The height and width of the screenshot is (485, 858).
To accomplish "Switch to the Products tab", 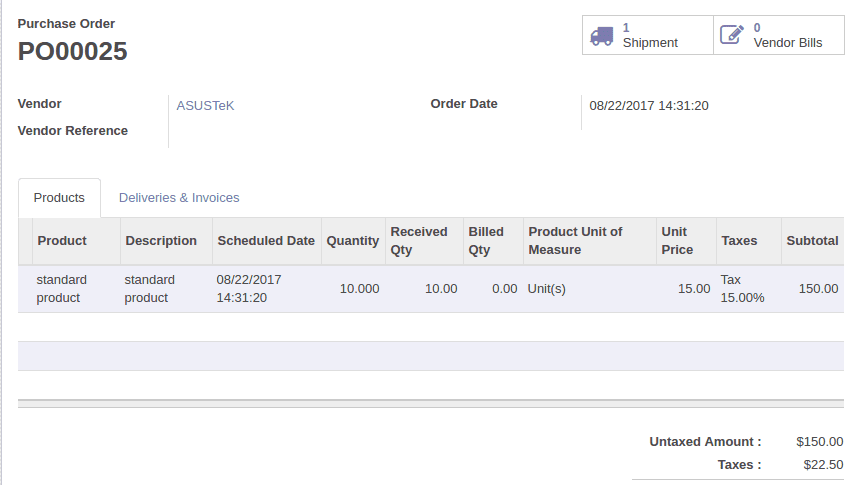I will [x=59, y=198].
